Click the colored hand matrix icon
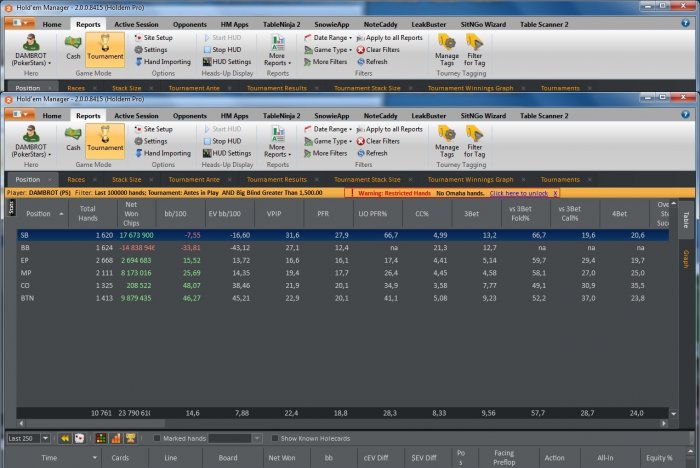The image size is (700, 468). point(101,439)
